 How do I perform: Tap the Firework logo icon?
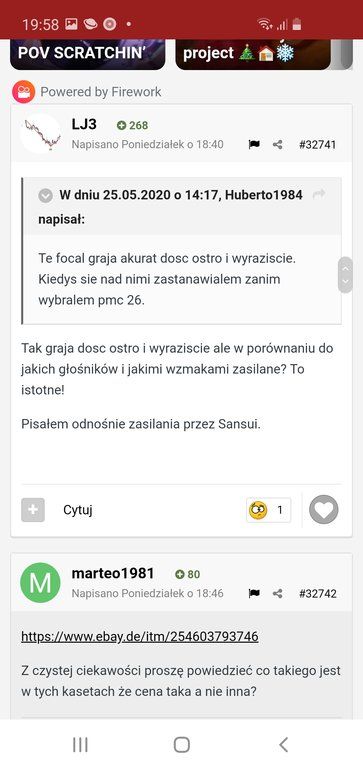tap(24, 92)
